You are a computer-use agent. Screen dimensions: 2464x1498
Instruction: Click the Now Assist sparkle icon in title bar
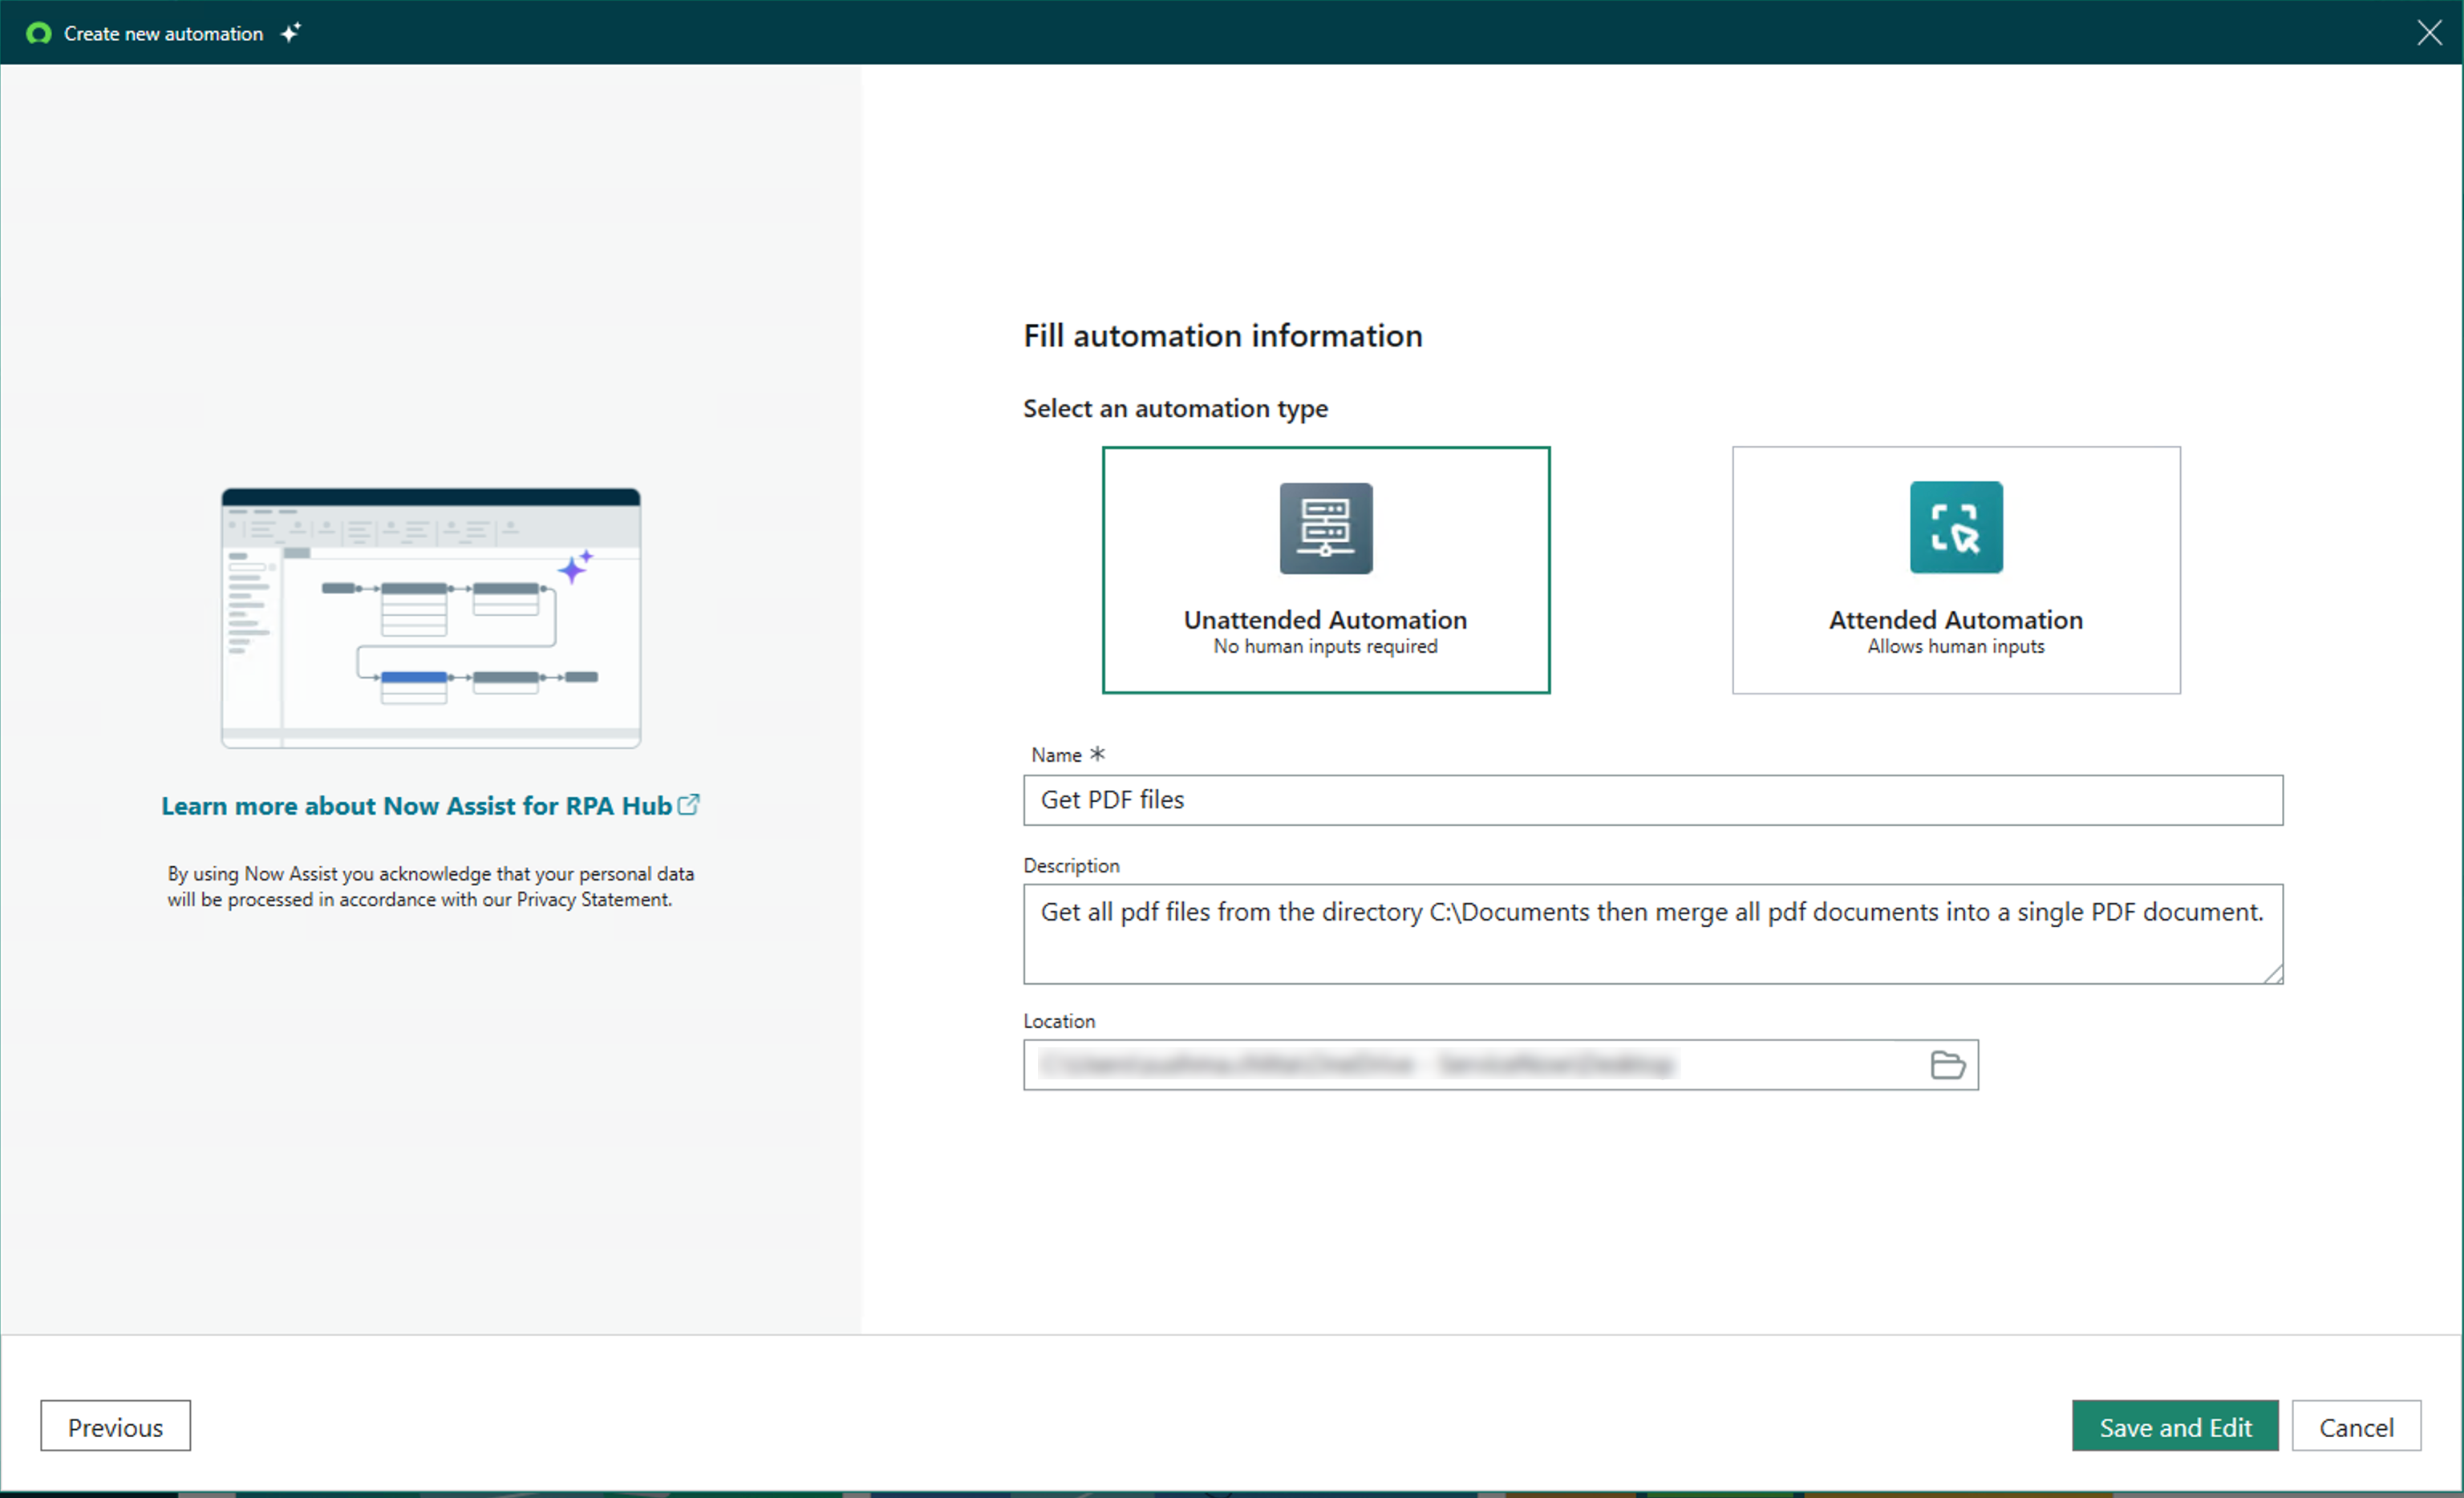pyautogui.click(x=291, y=33)
